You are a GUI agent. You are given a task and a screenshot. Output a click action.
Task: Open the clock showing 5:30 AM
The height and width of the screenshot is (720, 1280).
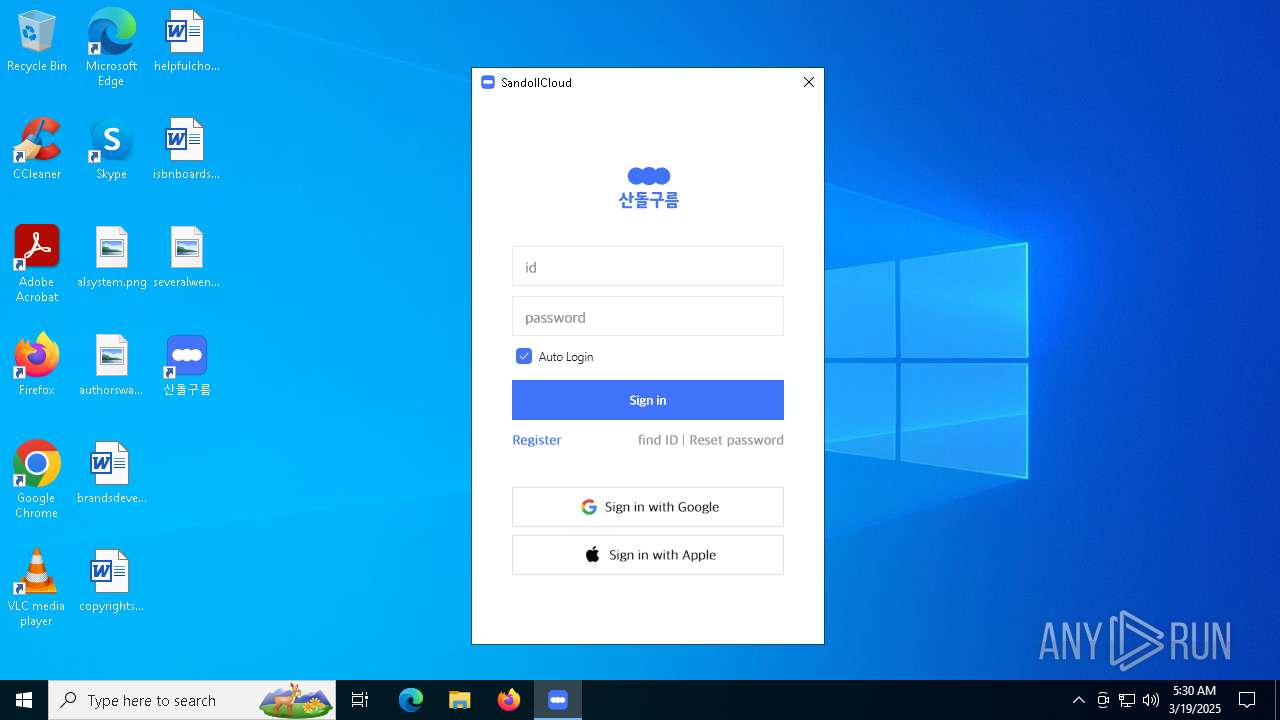coord(1195,700)
